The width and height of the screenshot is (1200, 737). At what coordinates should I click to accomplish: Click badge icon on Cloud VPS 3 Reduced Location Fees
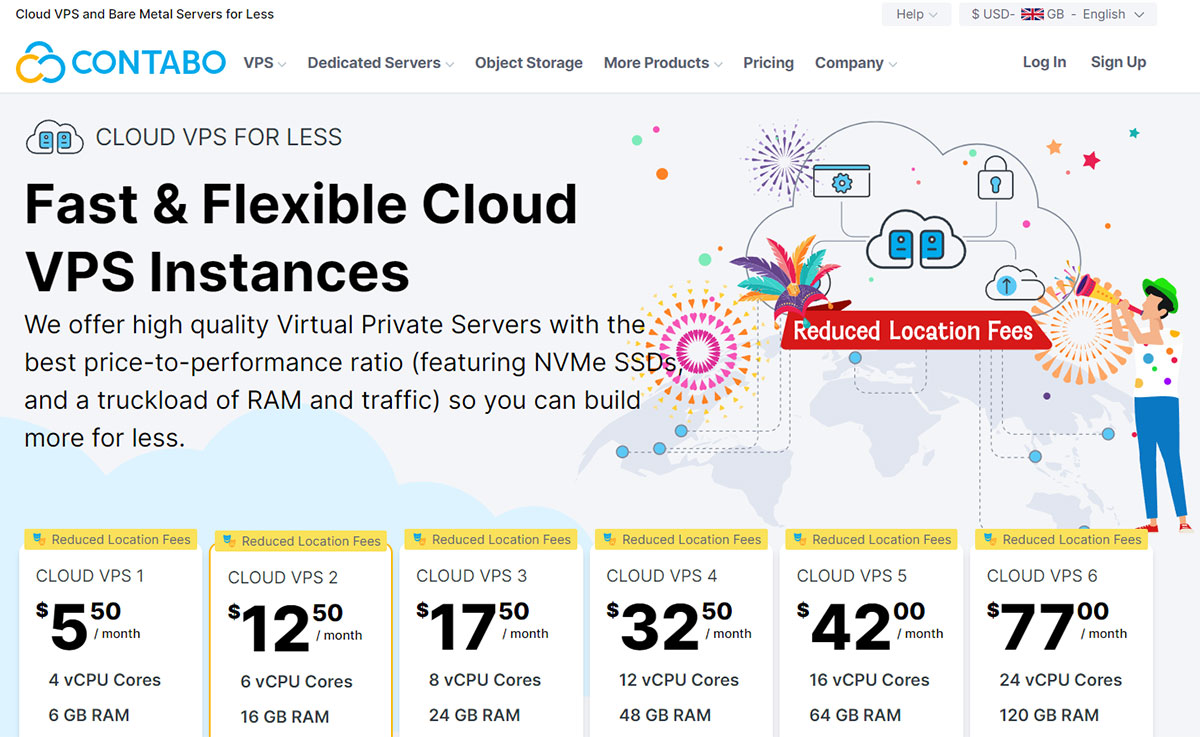tap(419, 539)
